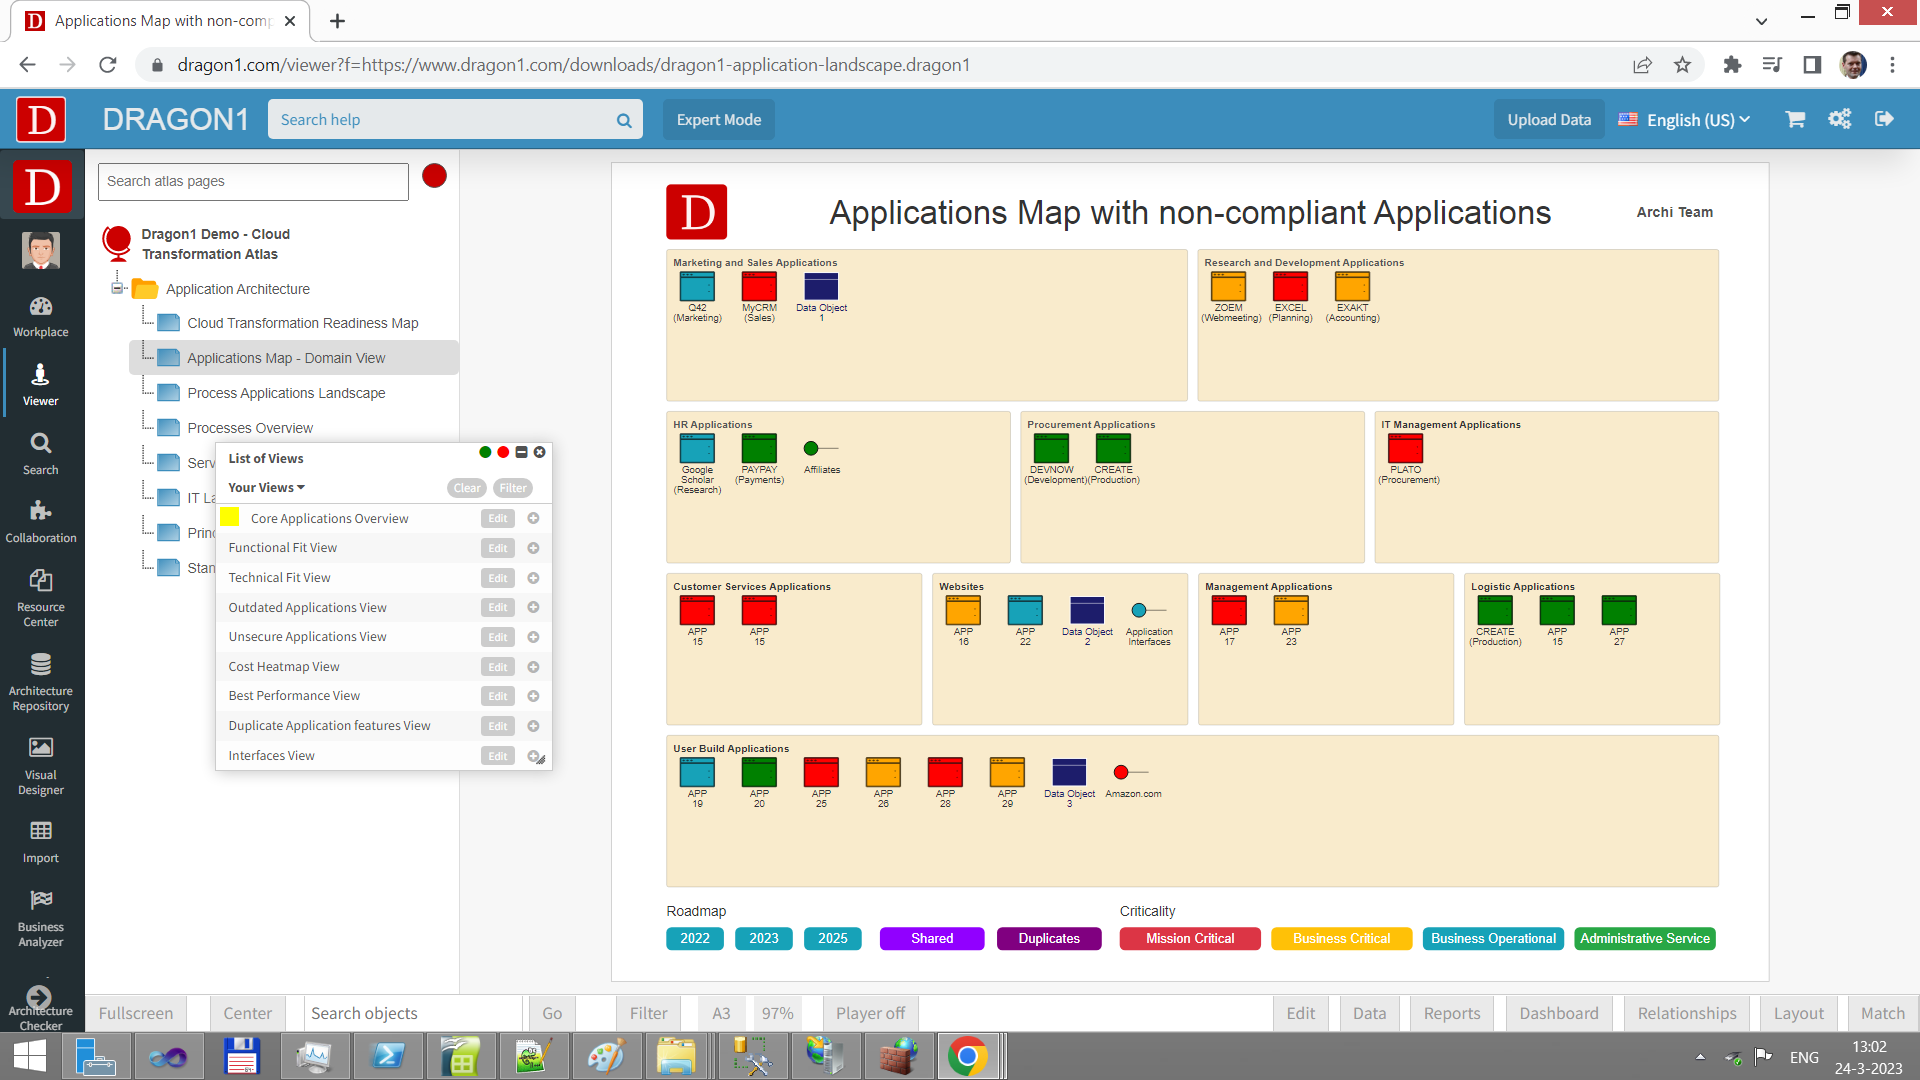Click the logout icon in header
Image resolution: width=1920 pixels, height=1080 pixels.
[1884, 119]
